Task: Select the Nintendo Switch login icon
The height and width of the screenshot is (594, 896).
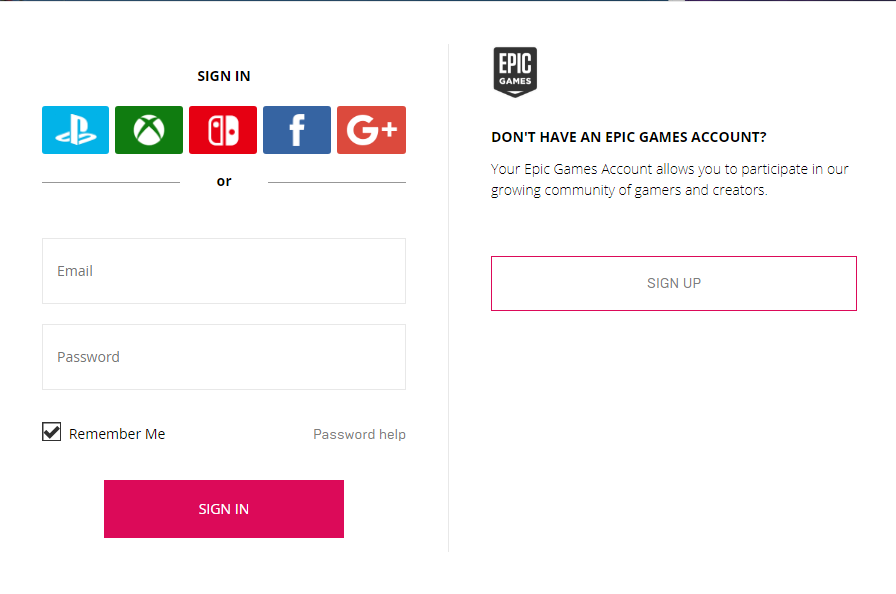Action: pyautogui.click(x=223, y=130)
